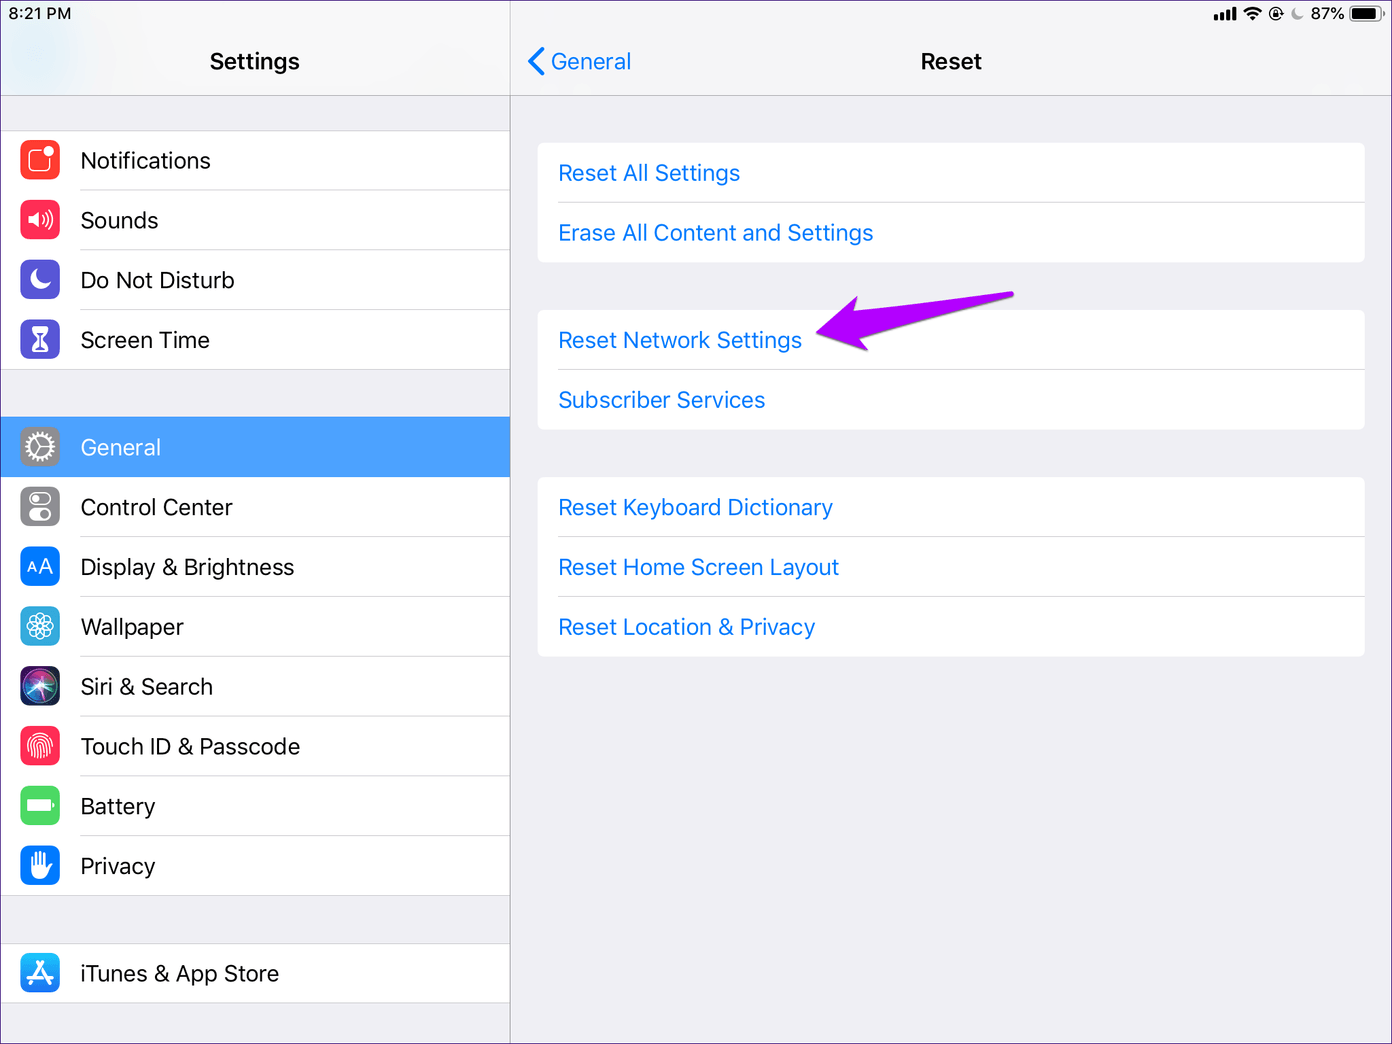
Task: Tap the green Battery icon
Action: (40, 806)
